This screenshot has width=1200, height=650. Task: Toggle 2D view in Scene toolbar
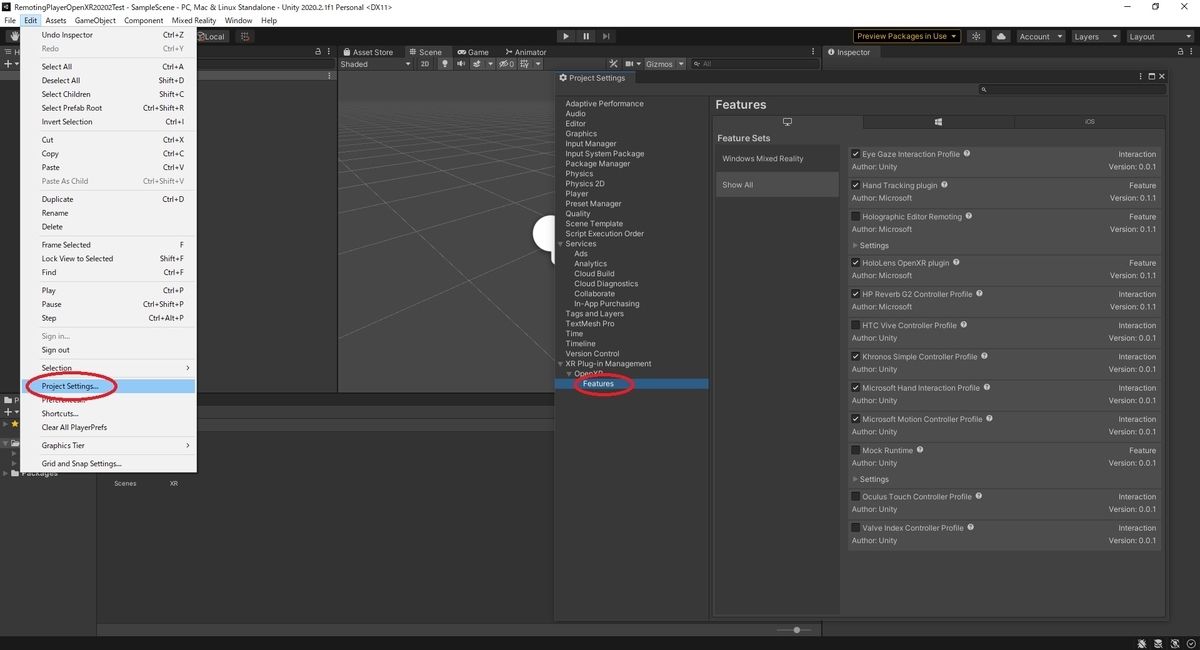(424, 64)
